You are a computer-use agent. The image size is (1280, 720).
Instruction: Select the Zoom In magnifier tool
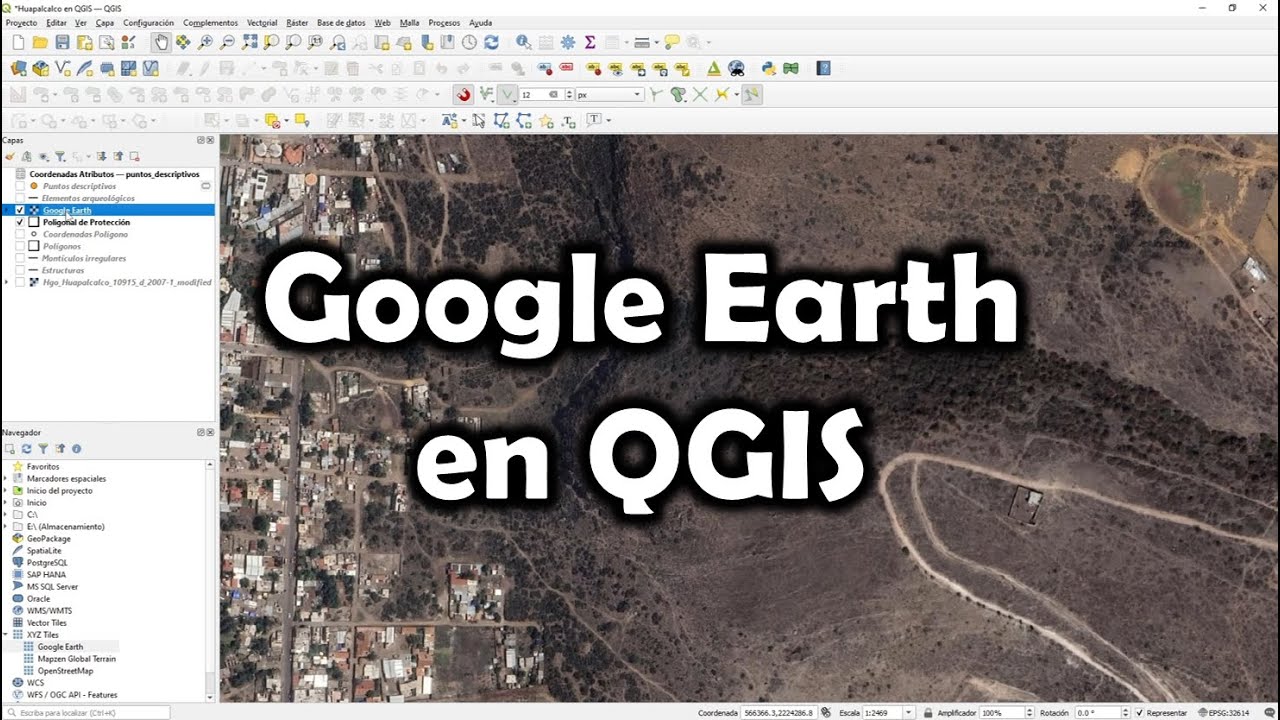coord(205,42)
